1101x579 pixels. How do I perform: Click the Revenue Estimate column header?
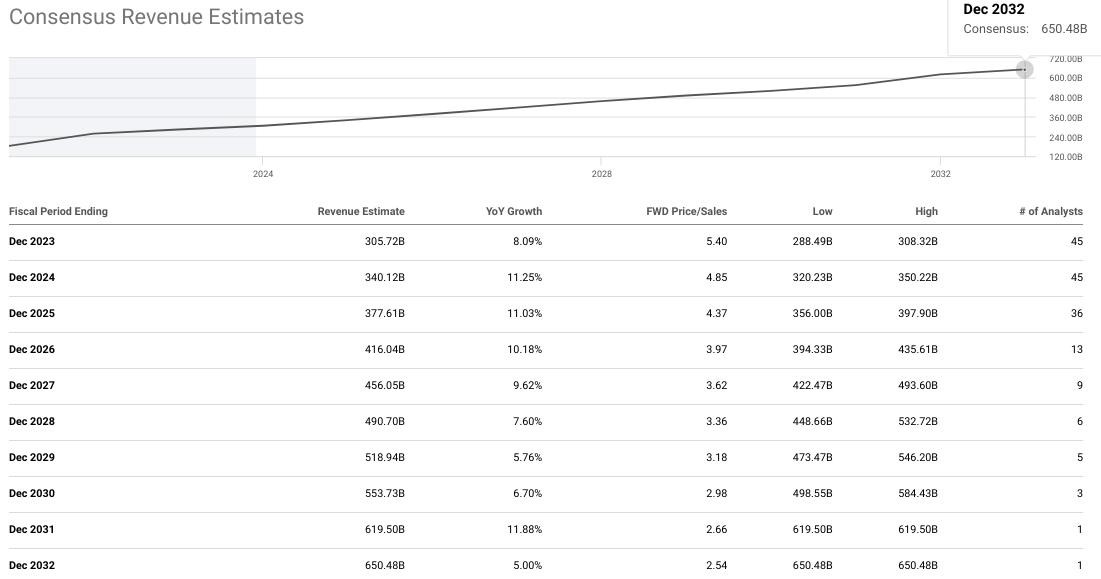pos(361,212)
